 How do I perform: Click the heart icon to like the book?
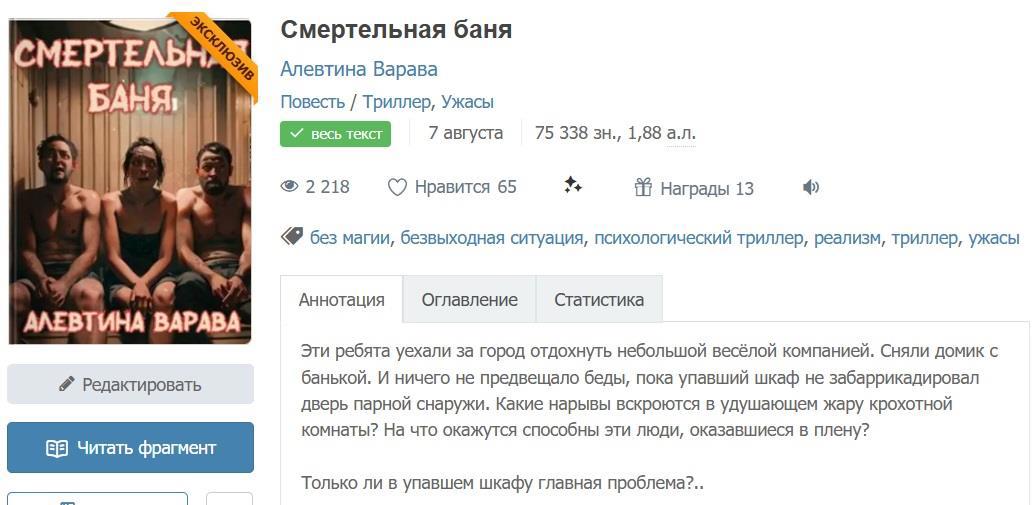point(397,187)
